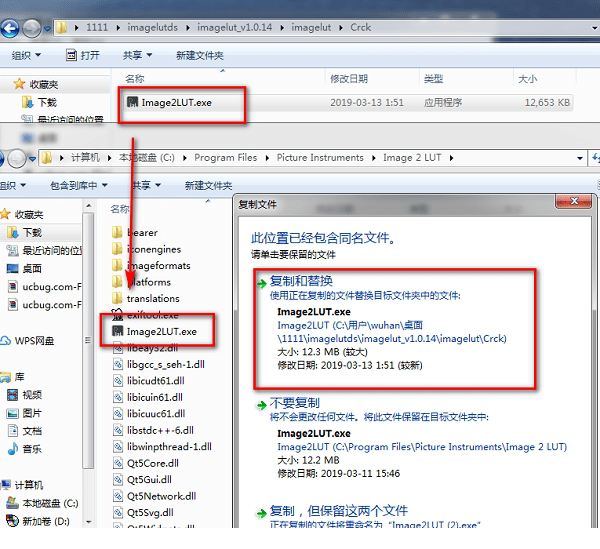Image resolution: width=600 pixels, height=549 pixels.
Task: Click the sidebar scrollbar down arrow
Action: tap(88, 521)
